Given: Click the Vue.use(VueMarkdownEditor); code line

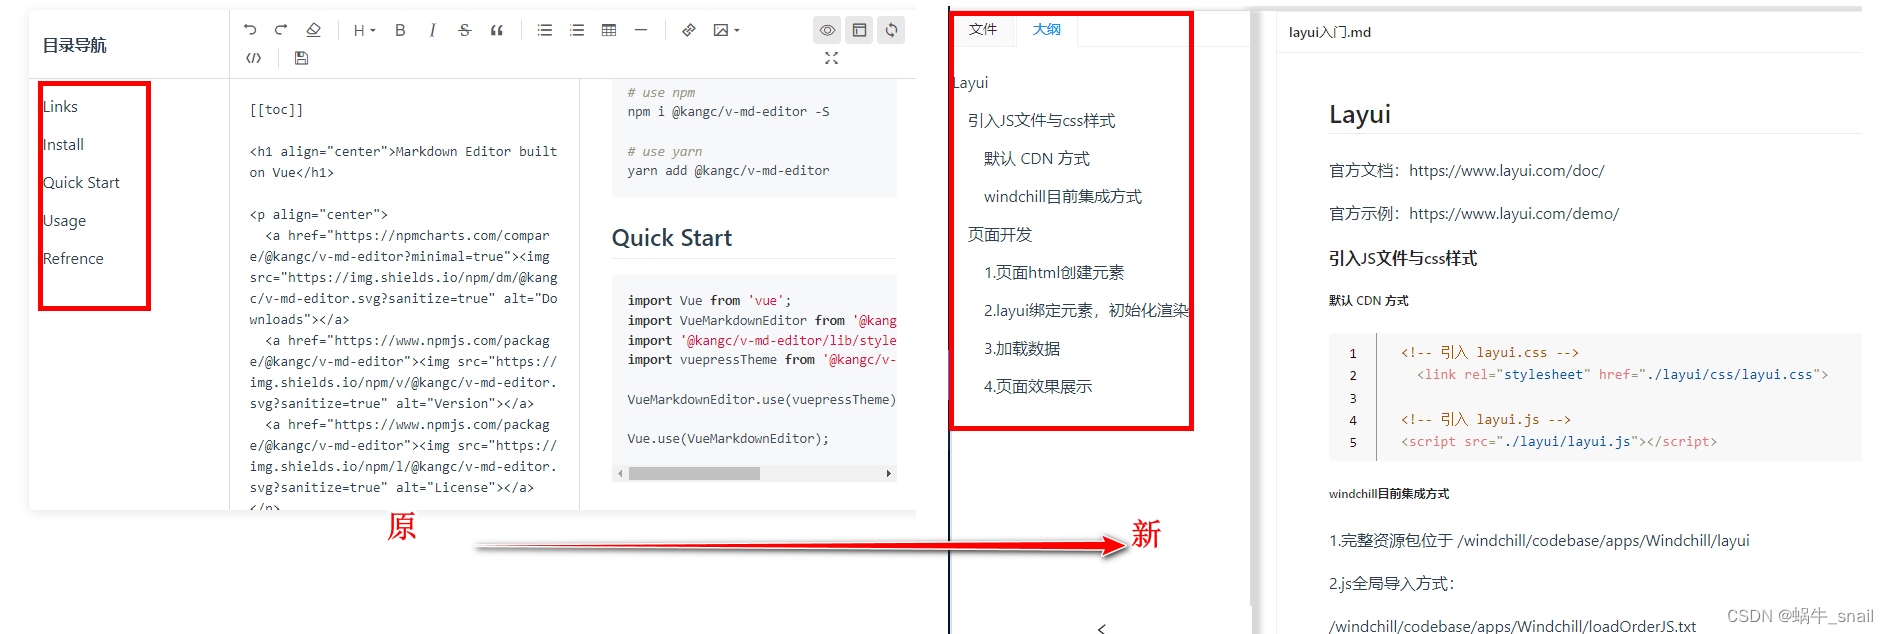Looking at the screenshot, I should [x=728, y=438].
